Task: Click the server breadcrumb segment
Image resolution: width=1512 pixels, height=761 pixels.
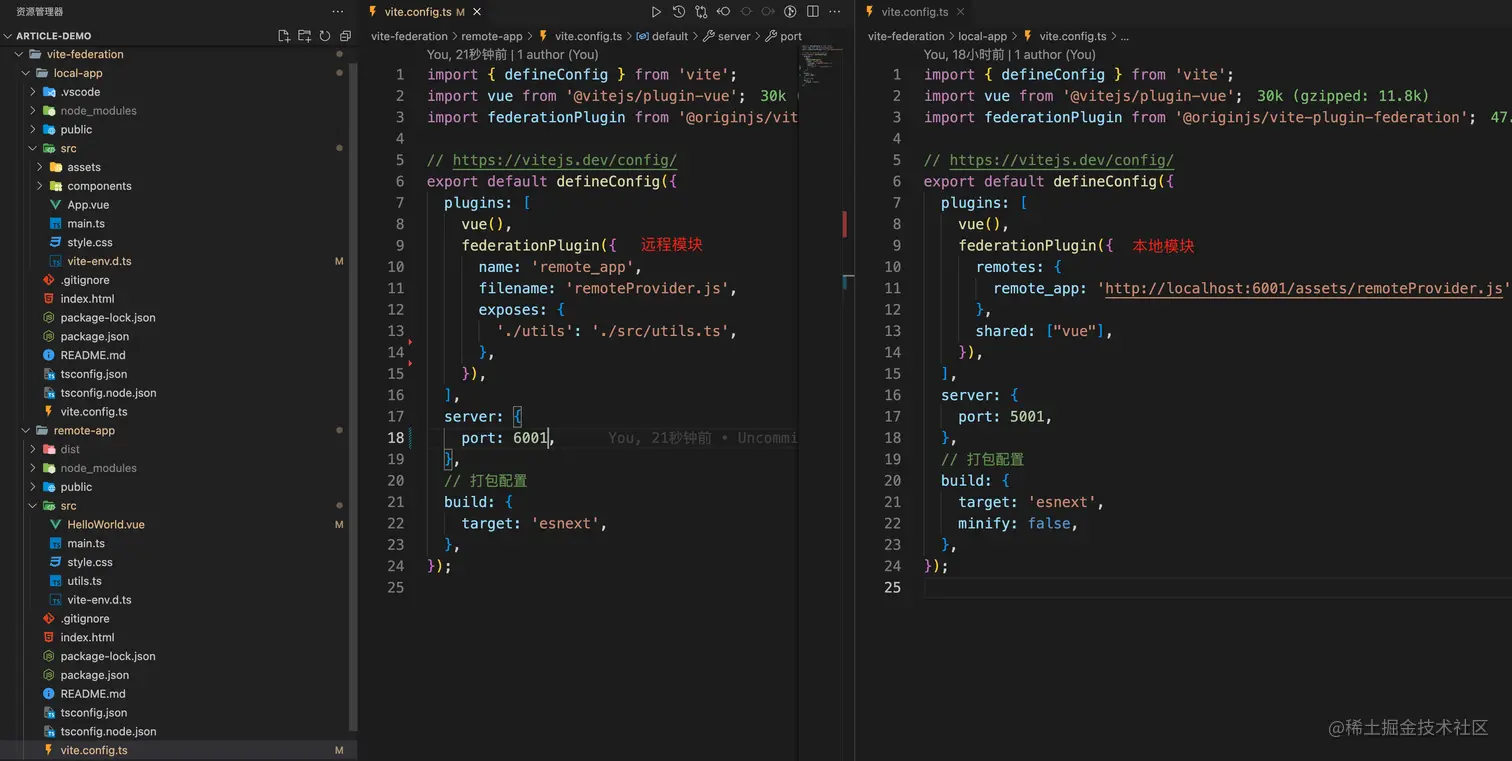Action: [727, 36]
